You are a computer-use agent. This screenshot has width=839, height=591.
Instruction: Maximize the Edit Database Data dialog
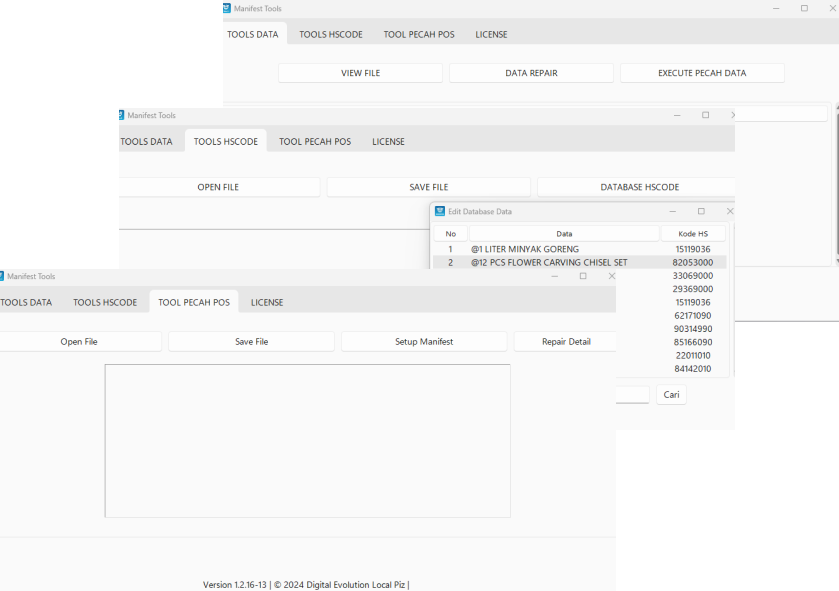tap(701, 211)
